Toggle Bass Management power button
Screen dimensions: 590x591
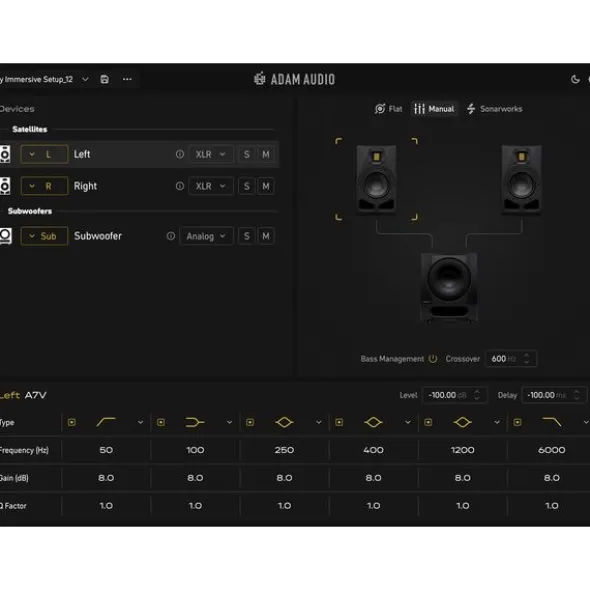pos(433,358)
